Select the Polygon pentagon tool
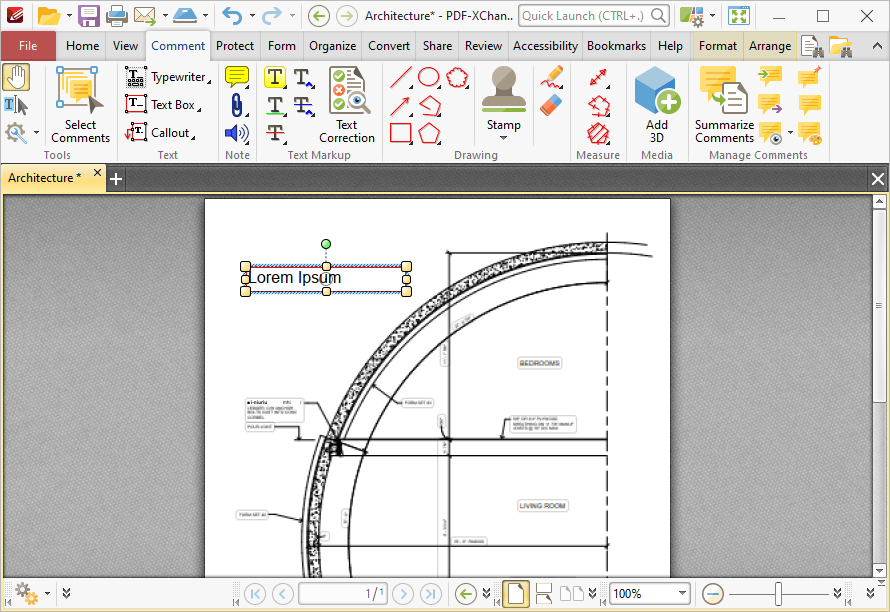890x612 pixels. tap(429, 133)
